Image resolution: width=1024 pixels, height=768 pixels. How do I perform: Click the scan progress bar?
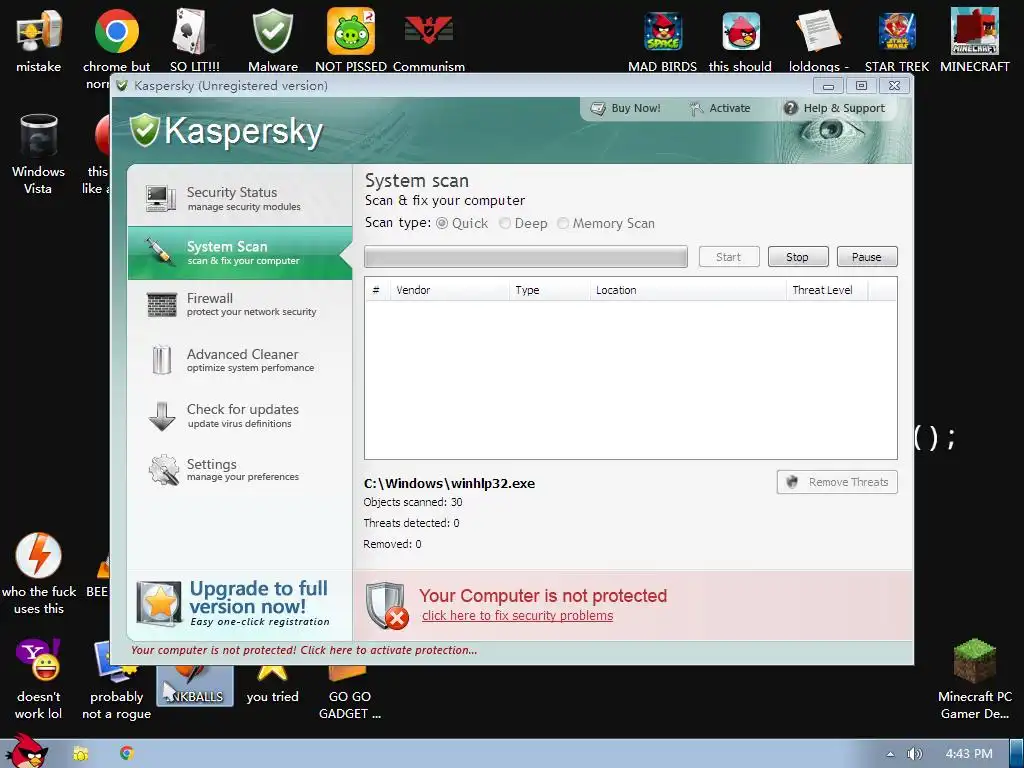tap(526, 257)
